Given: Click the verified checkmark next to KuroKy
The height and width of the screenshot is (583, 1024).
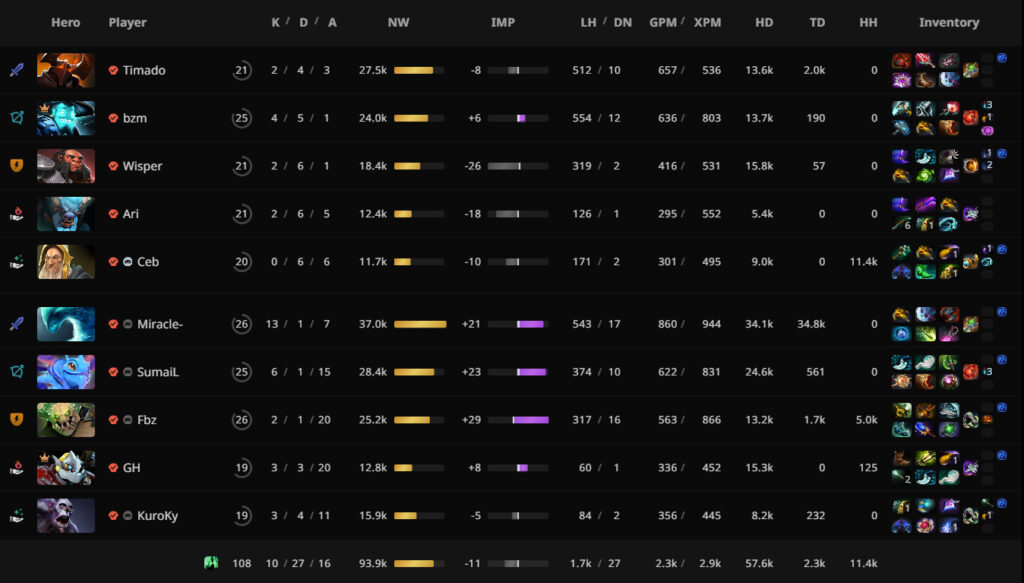Looking at the screenshot, I should (114, 516).
